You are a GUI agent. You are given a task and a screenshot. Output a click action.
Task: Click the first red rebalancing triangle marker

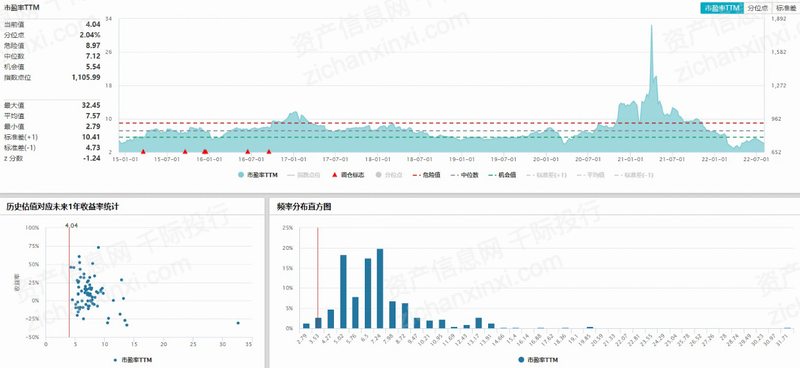point(143,151)
